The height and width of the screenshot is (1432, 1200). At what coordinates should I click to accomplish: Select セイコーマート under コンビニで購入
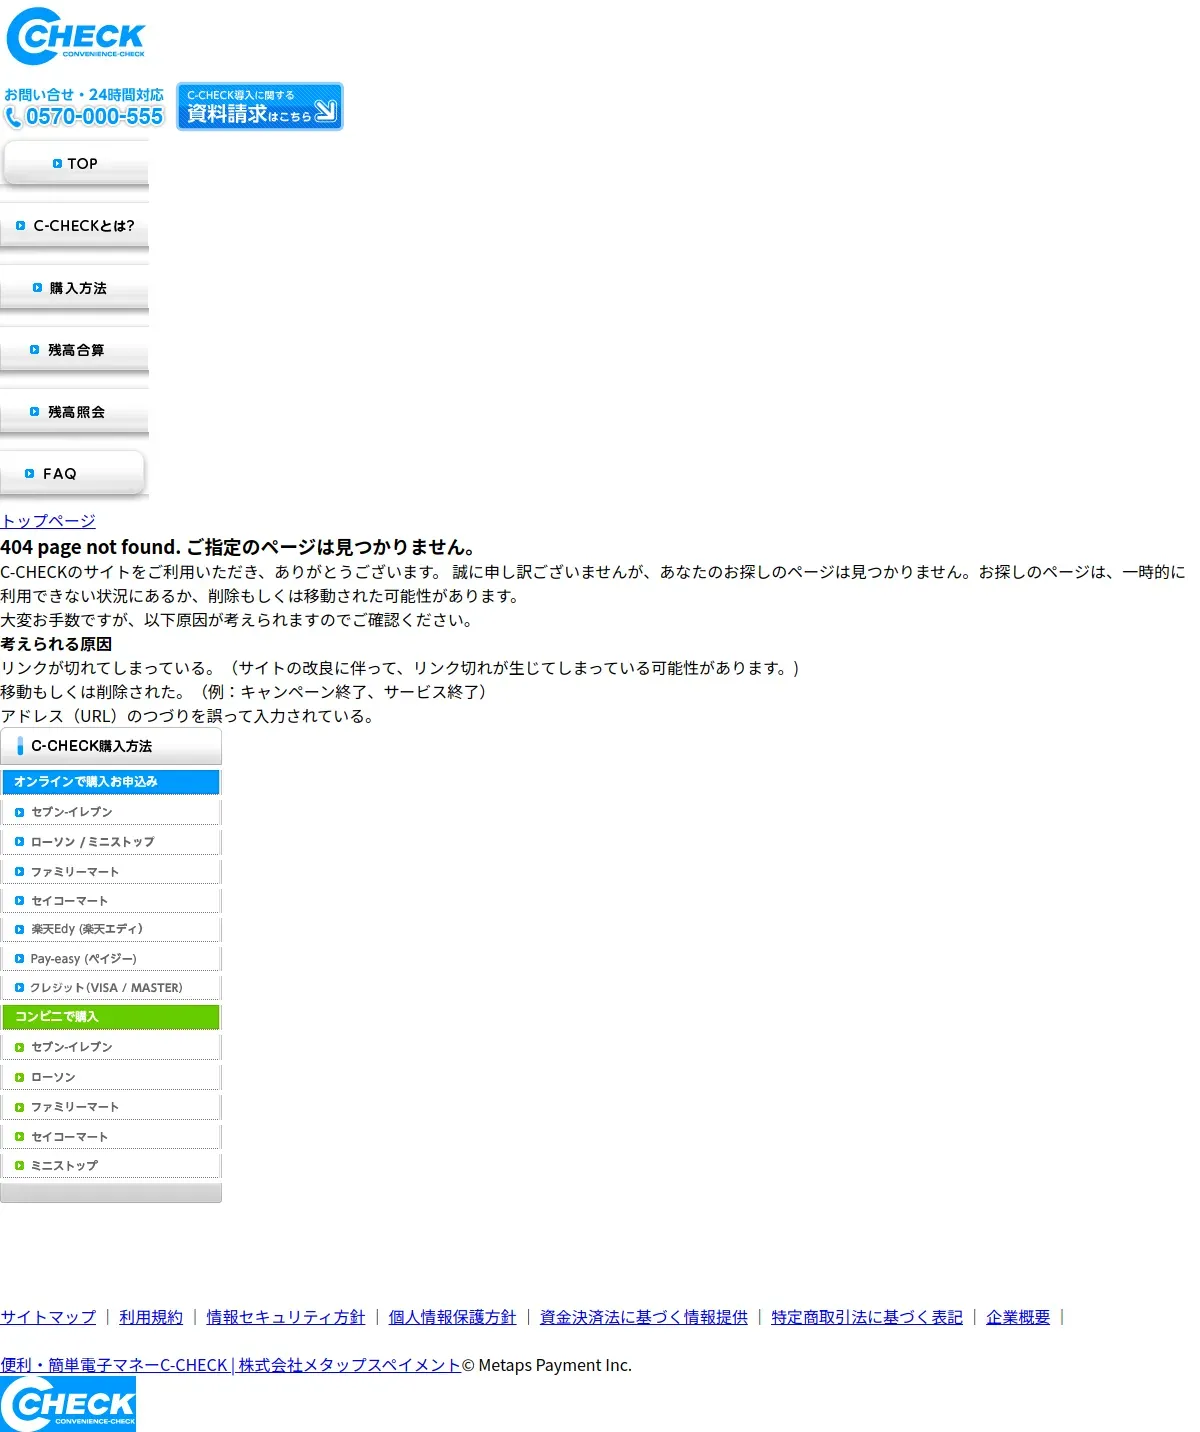pos(111,1137)
